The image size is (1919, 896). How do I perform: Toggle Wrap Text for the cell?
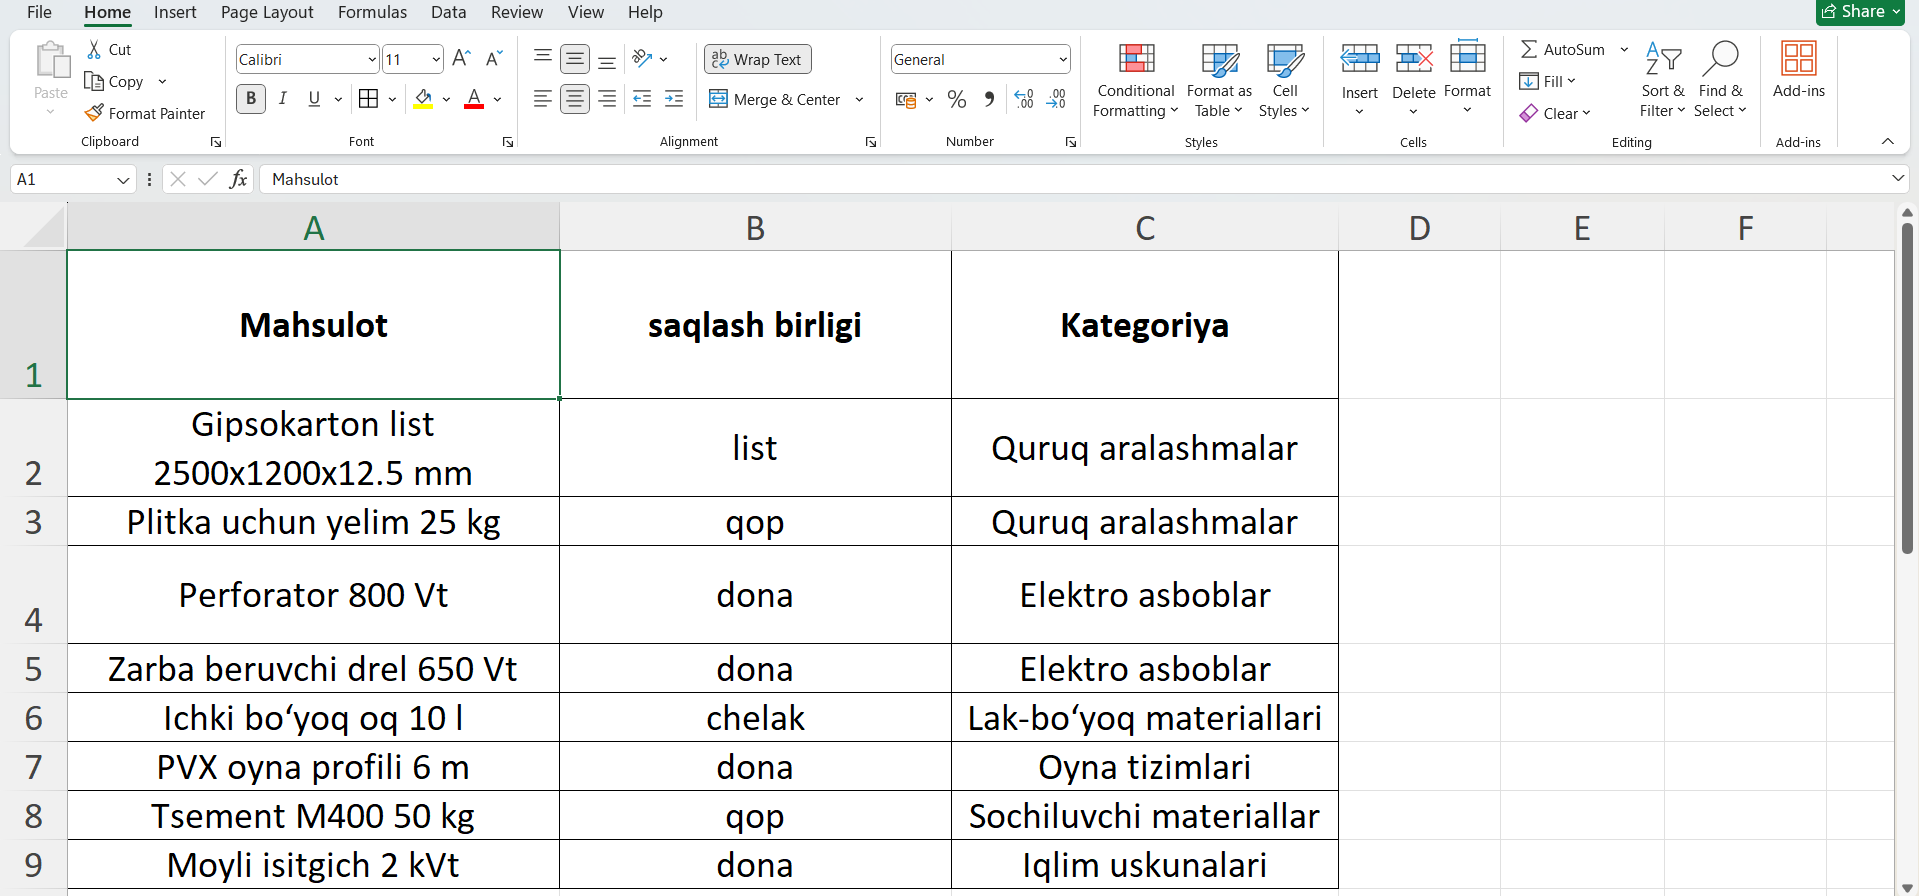[757, 59]
